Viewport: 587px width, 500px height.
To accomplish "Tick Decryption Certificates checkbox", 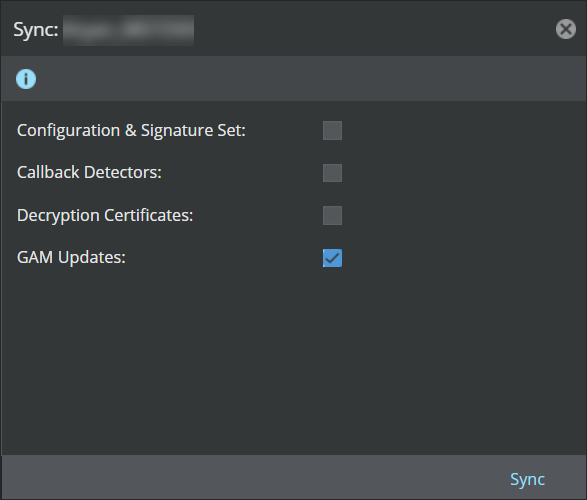I will [x=332, y=216].
